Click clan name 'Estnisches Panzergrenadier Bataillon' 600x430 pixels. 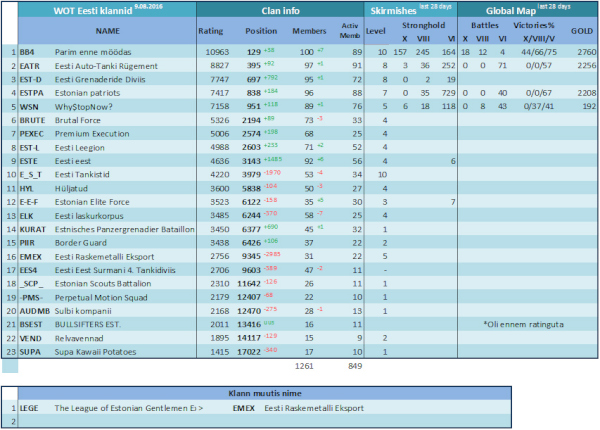(x=124, y=230)
